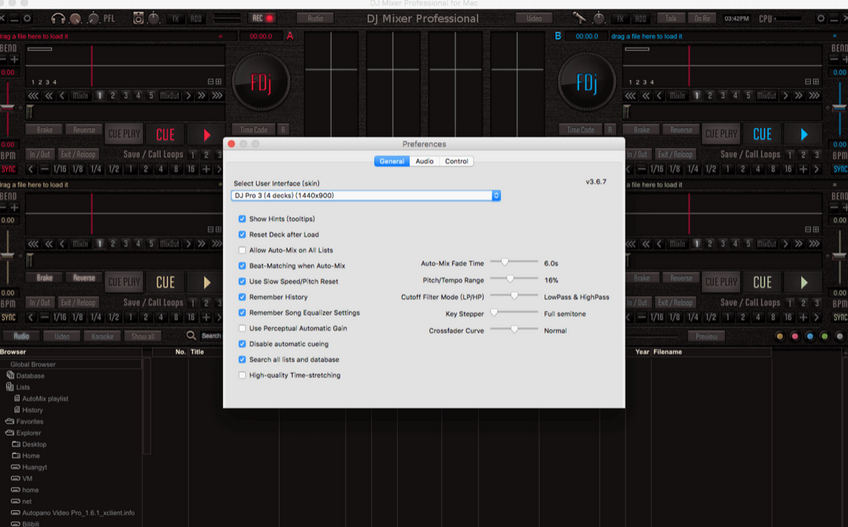
Task: Click the settings gear icon next to CPU meter
Action: point(821,18)
